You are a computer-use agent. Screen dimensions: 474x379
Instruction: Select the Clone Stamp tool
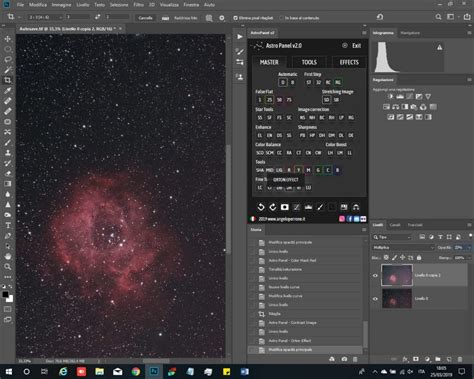tap(7, 153)
